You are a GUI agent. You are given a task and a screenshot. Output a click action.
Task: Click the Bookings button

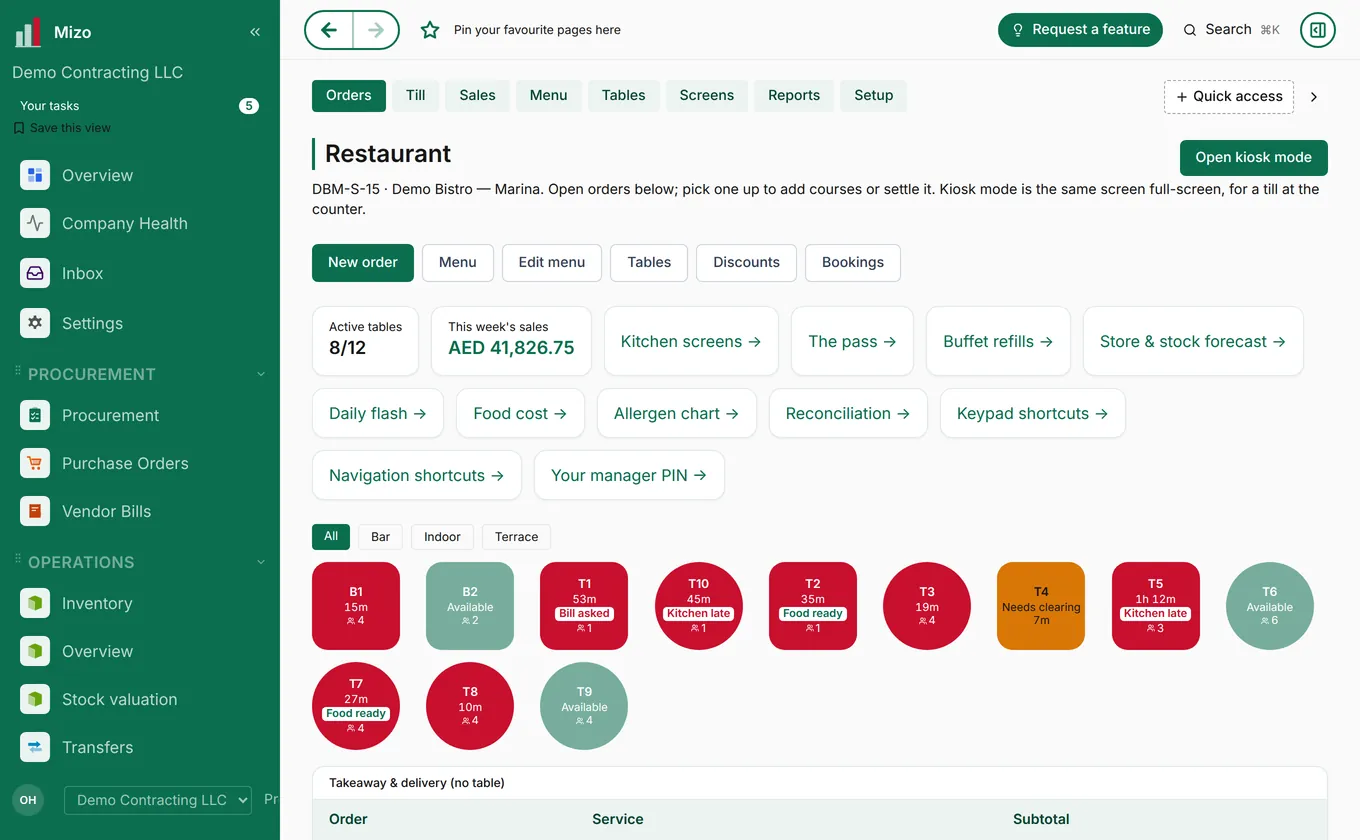[853, 262]
